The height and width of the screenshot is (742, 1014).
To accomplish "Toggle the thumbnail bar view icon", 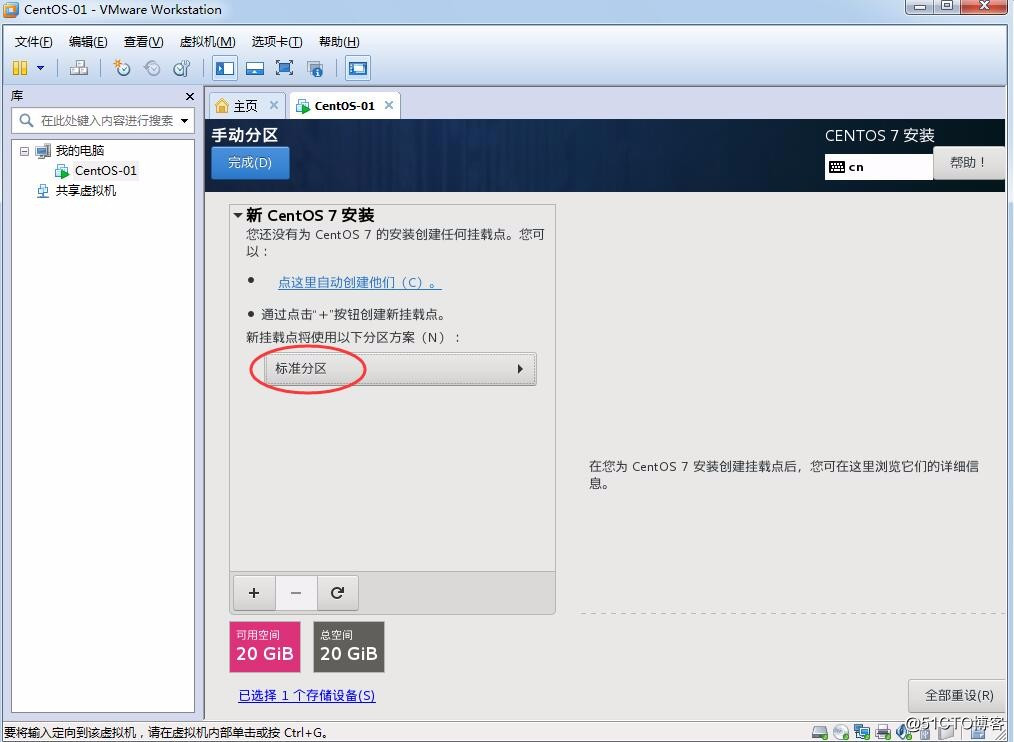I will (x=255, y=68).
